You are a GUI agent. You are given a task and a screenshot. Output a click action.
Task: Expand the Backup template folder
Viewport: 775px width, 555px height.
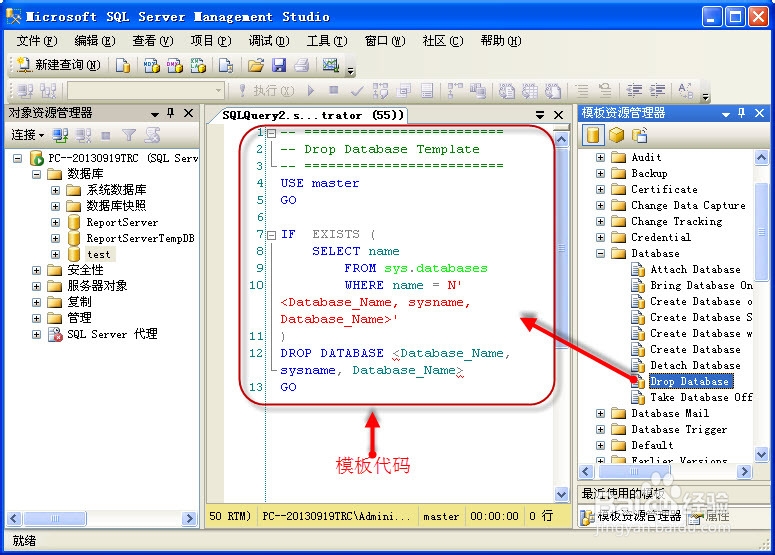click(600, 173)
